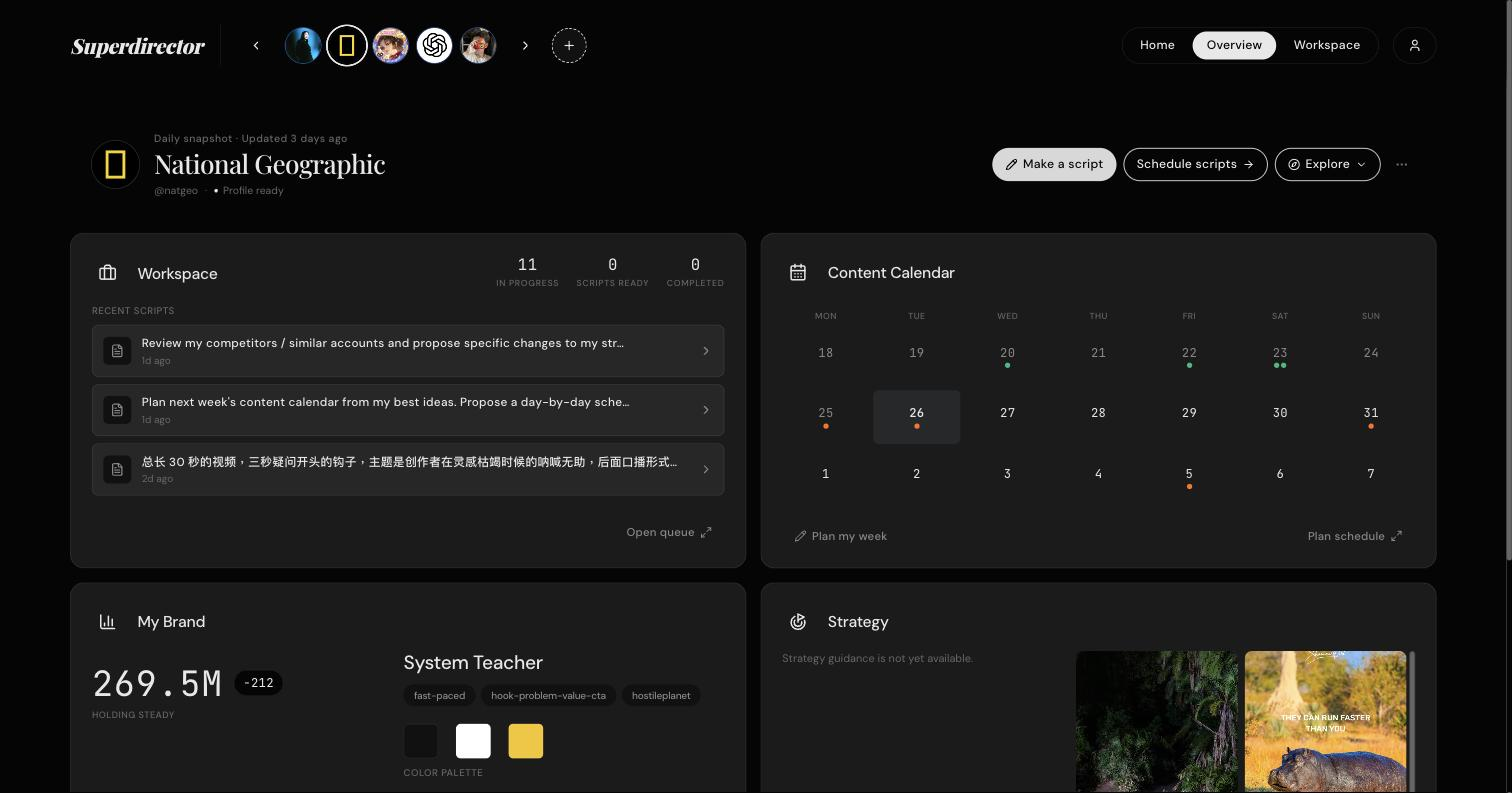1512x793 pixels.
Task: Click the pencil icon beside Plan my week
Action: click(800, 536)
